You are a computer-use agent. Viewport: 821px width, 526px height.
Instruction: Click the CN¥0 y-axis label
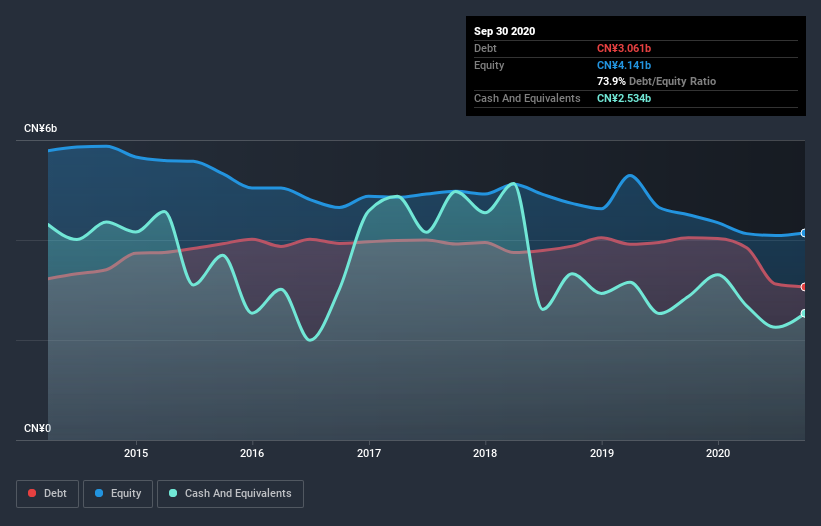click(x=37, y=429)
